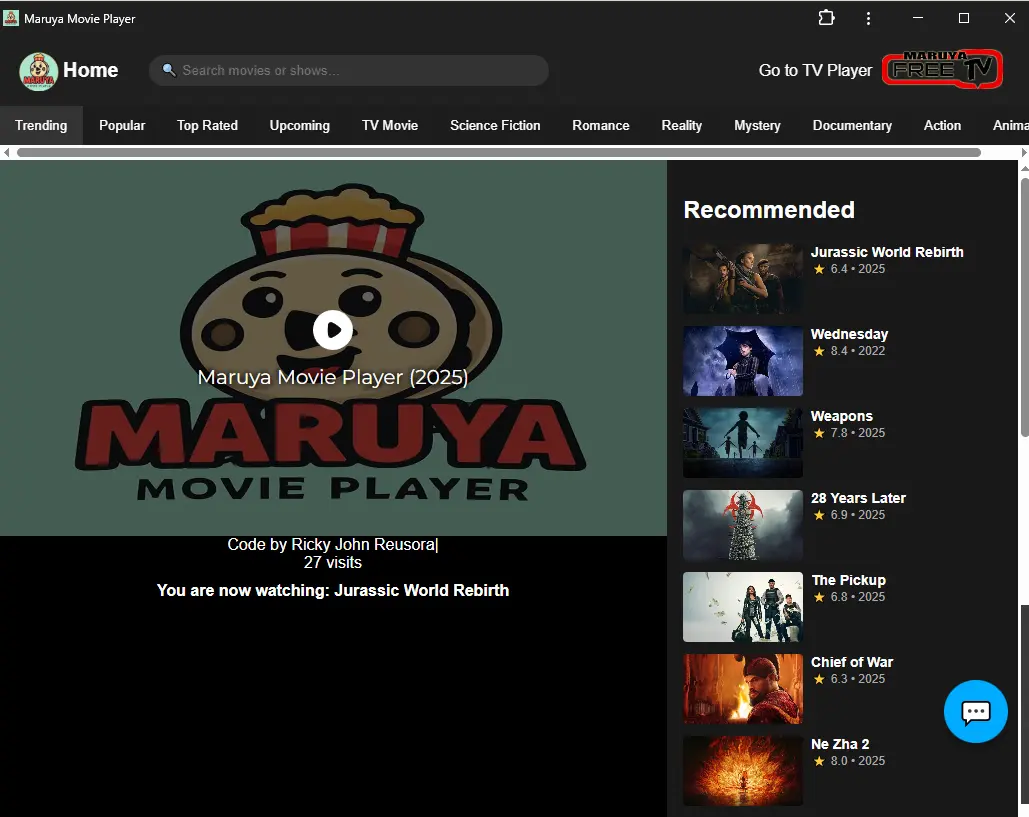Click the '6.4 • 2025' rating text

(x=858, y=269)
